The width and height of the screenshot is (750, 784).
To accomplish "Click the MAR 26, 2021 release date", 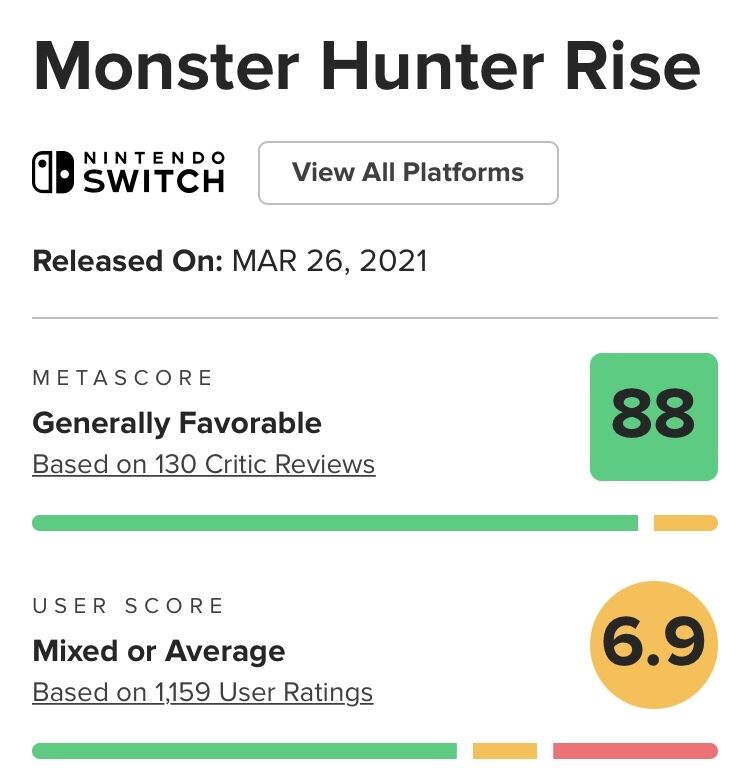I will pyautogui.click(x=329, y=262).
